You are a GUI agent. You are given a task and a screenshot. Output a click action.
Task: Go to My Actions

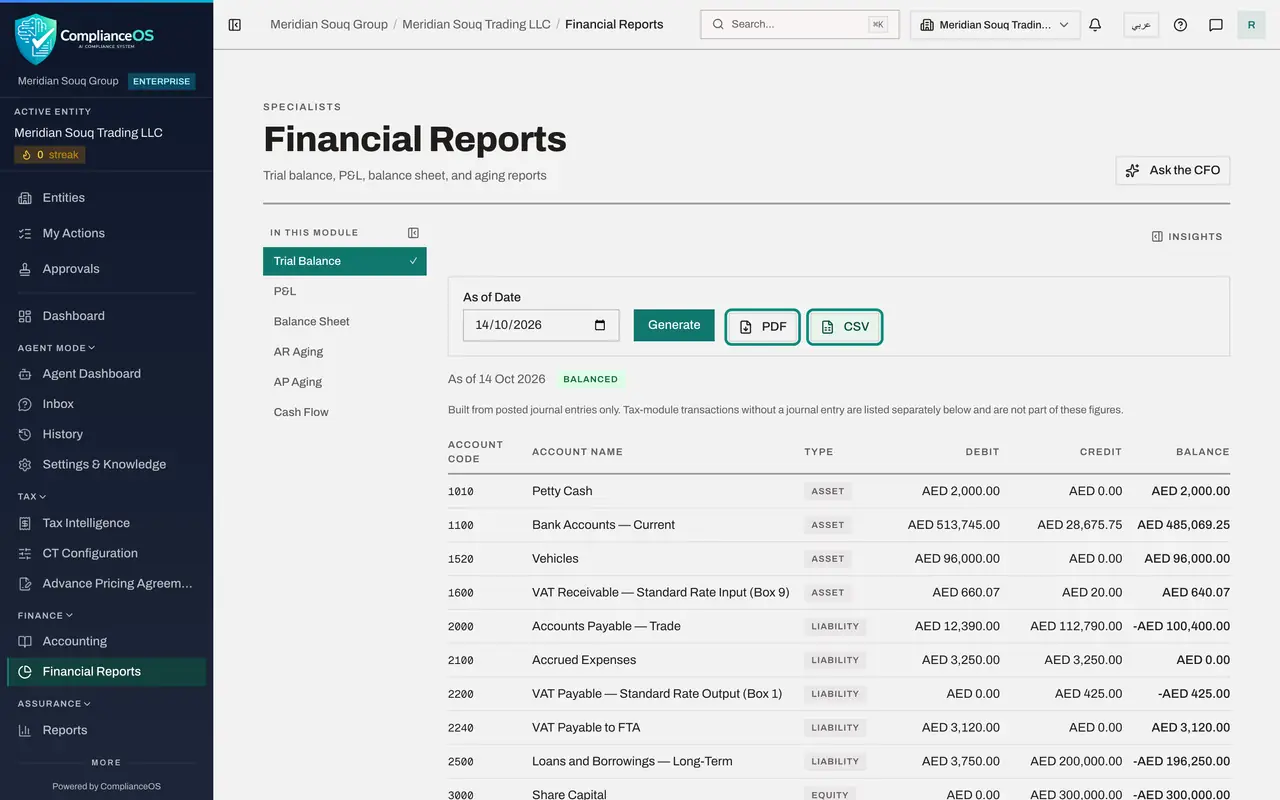click(106, 233)
